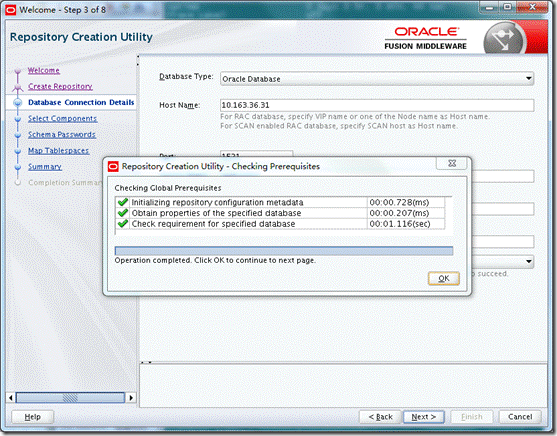
Task: Open the Welcome step link
Action: pos(44,70)
